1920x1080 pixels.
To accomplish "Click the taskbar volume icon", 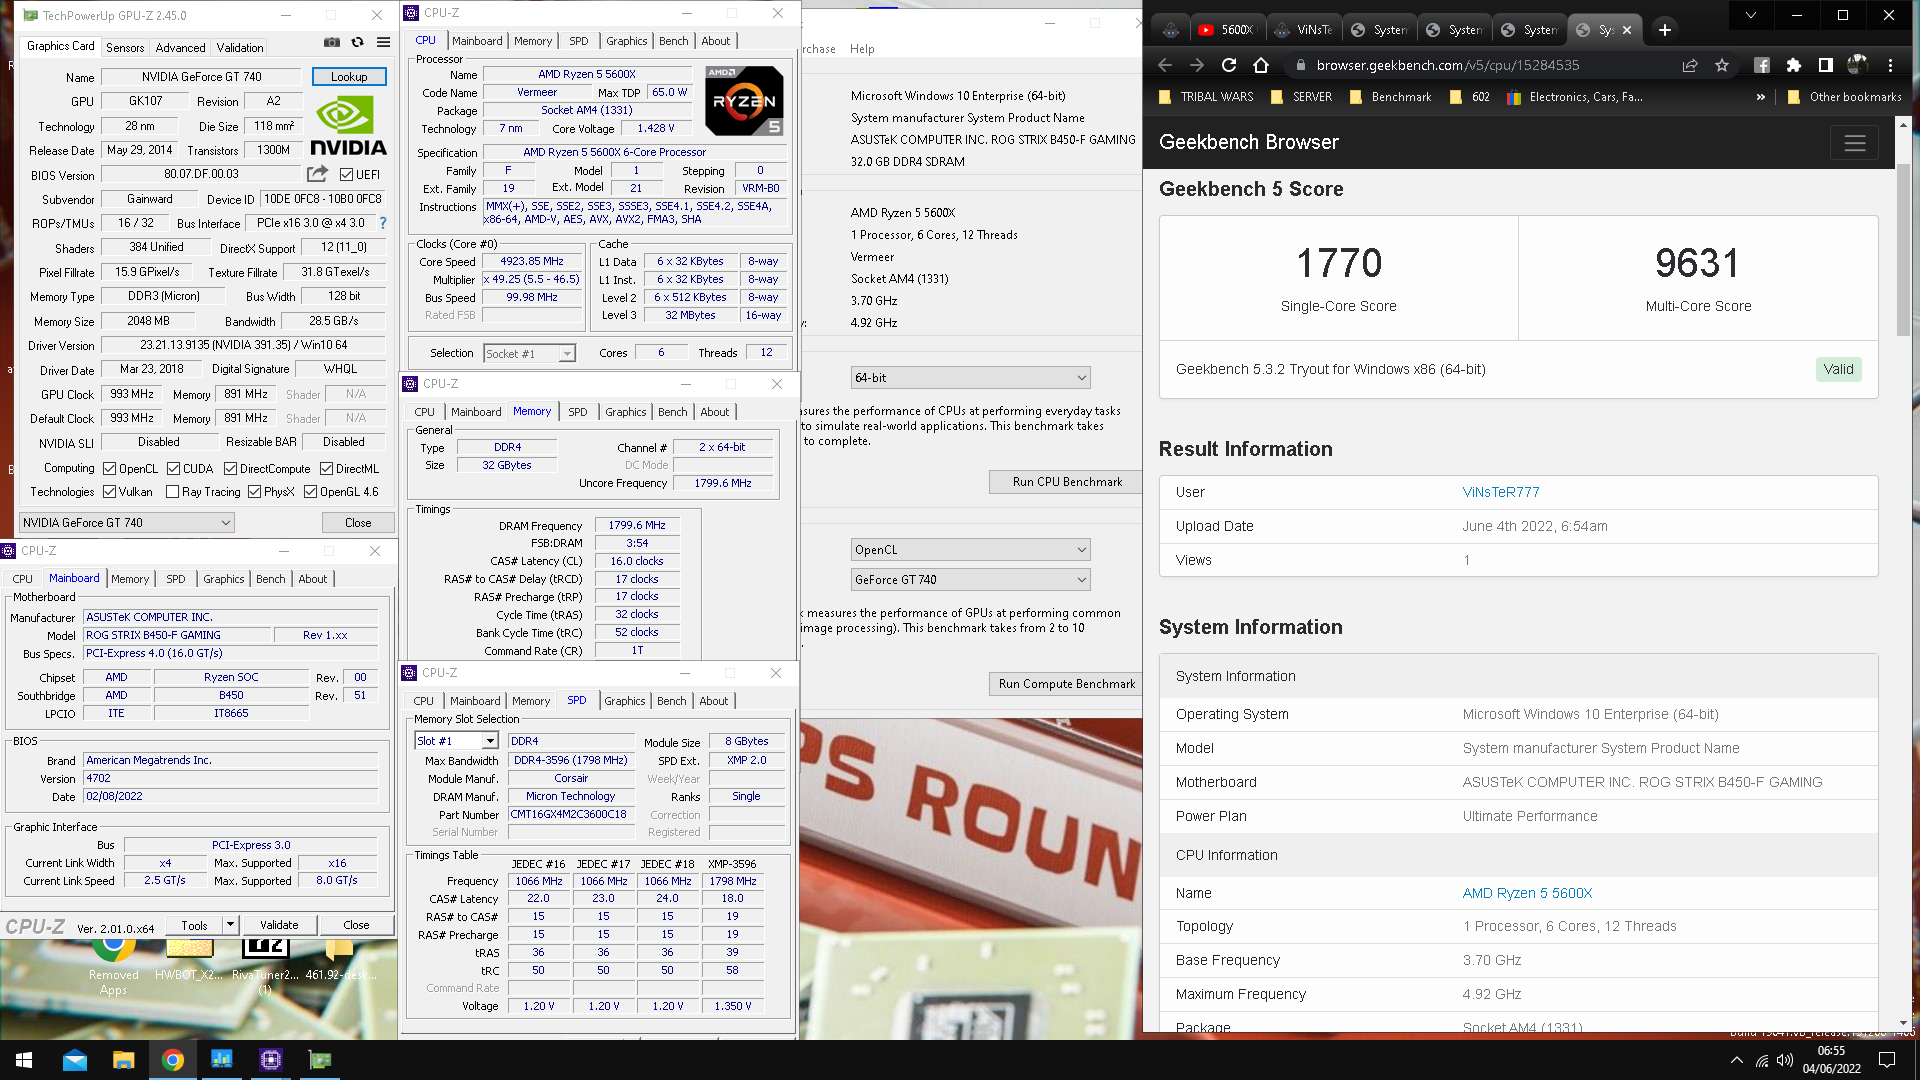I will (1785, 1060).
